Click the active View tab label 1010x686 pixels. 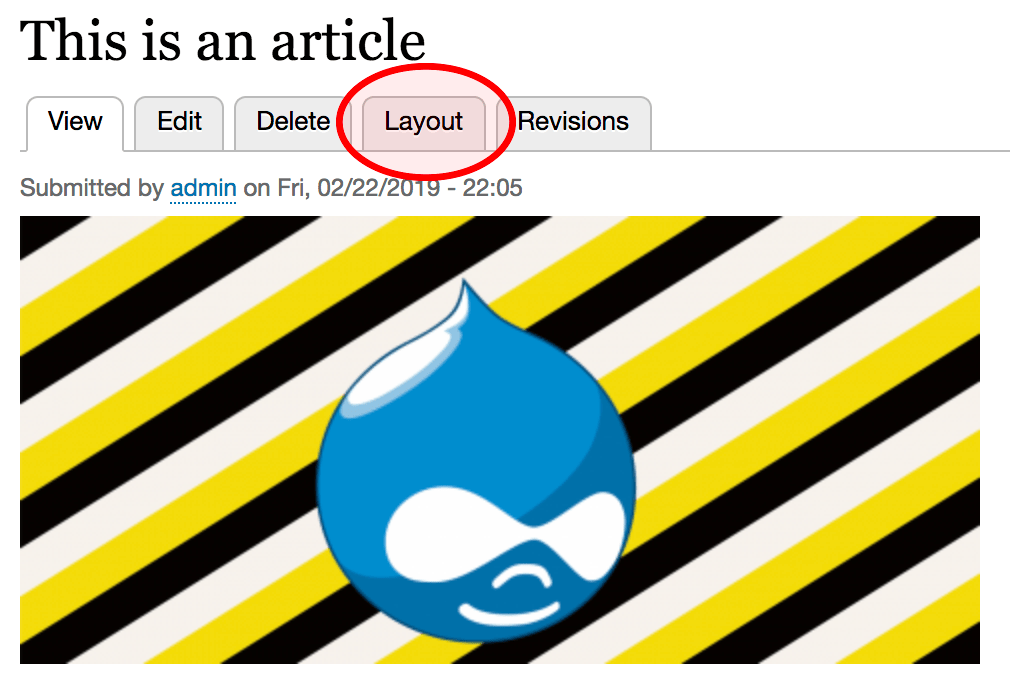click(x=75, y=121)
